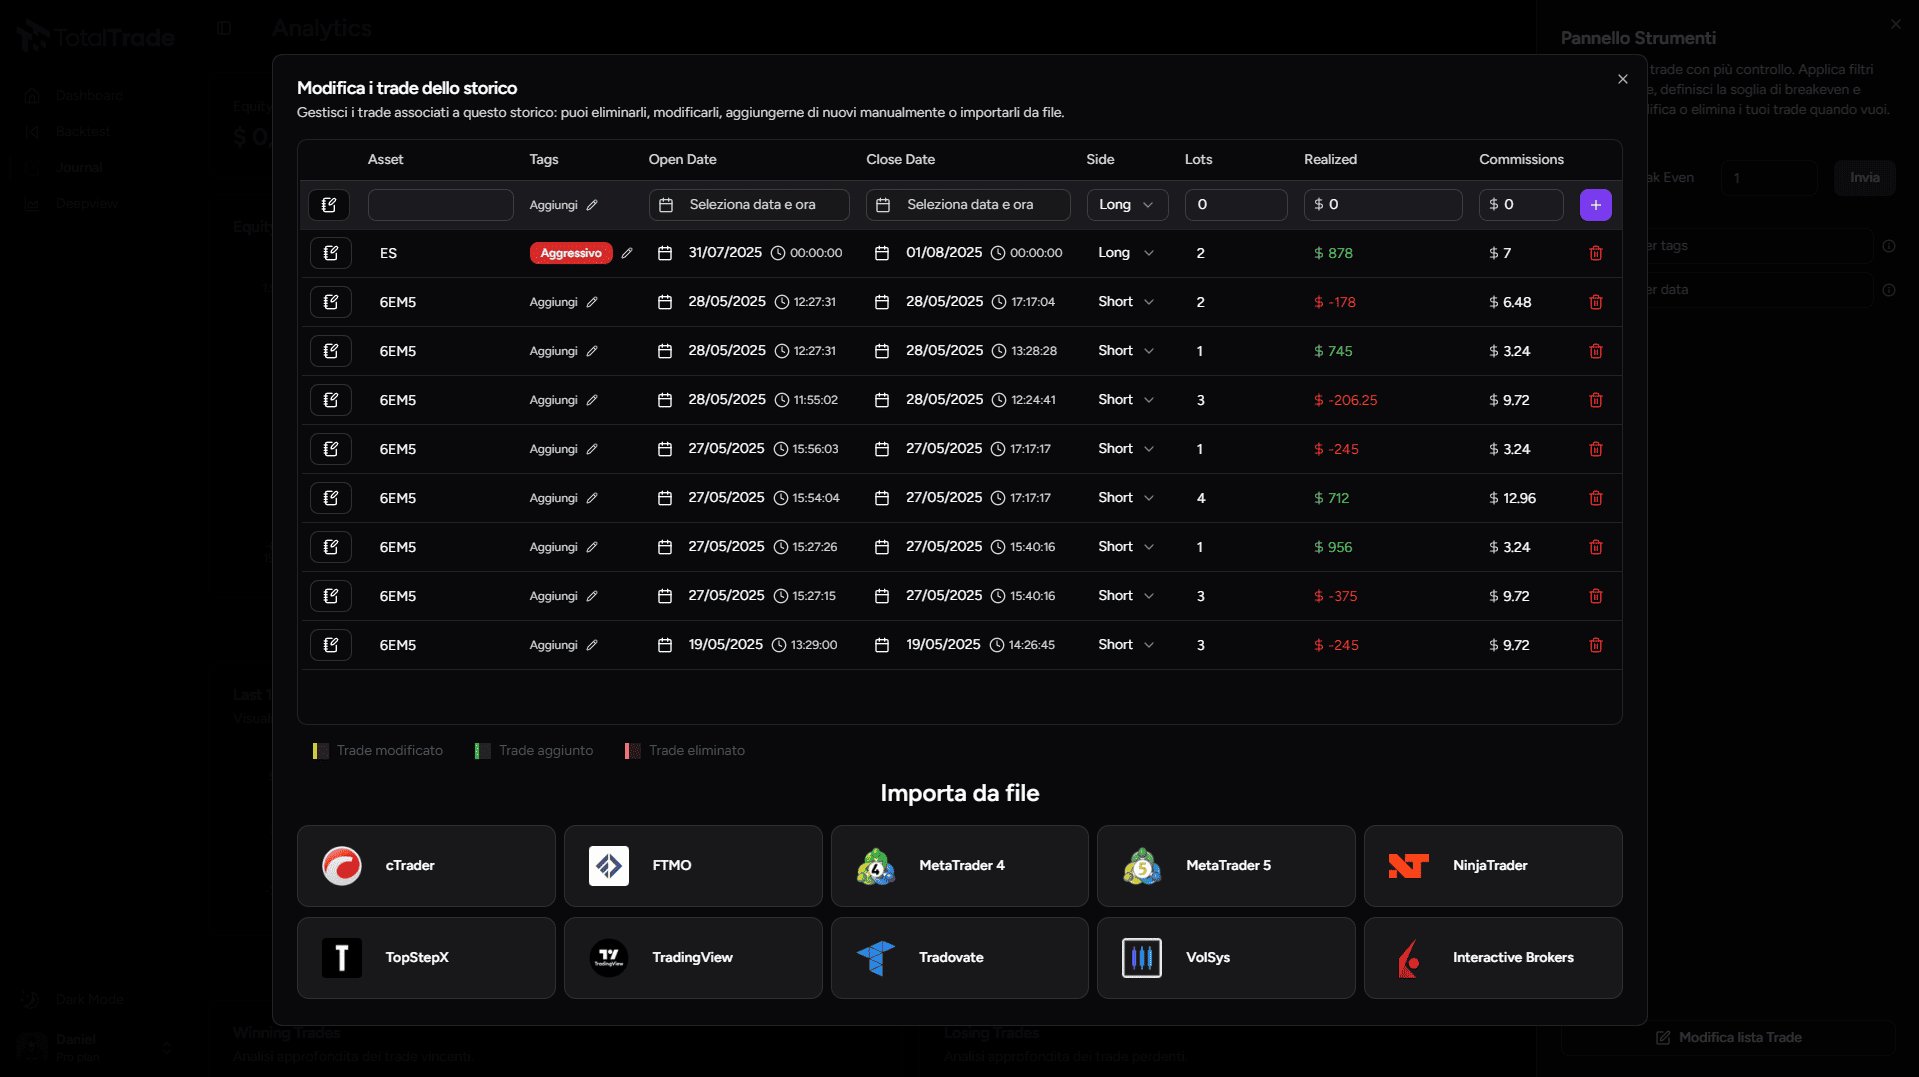Import trades from Interactive Brokers
This screenshot has width=1919, height=1077.
pos(1493,958)
